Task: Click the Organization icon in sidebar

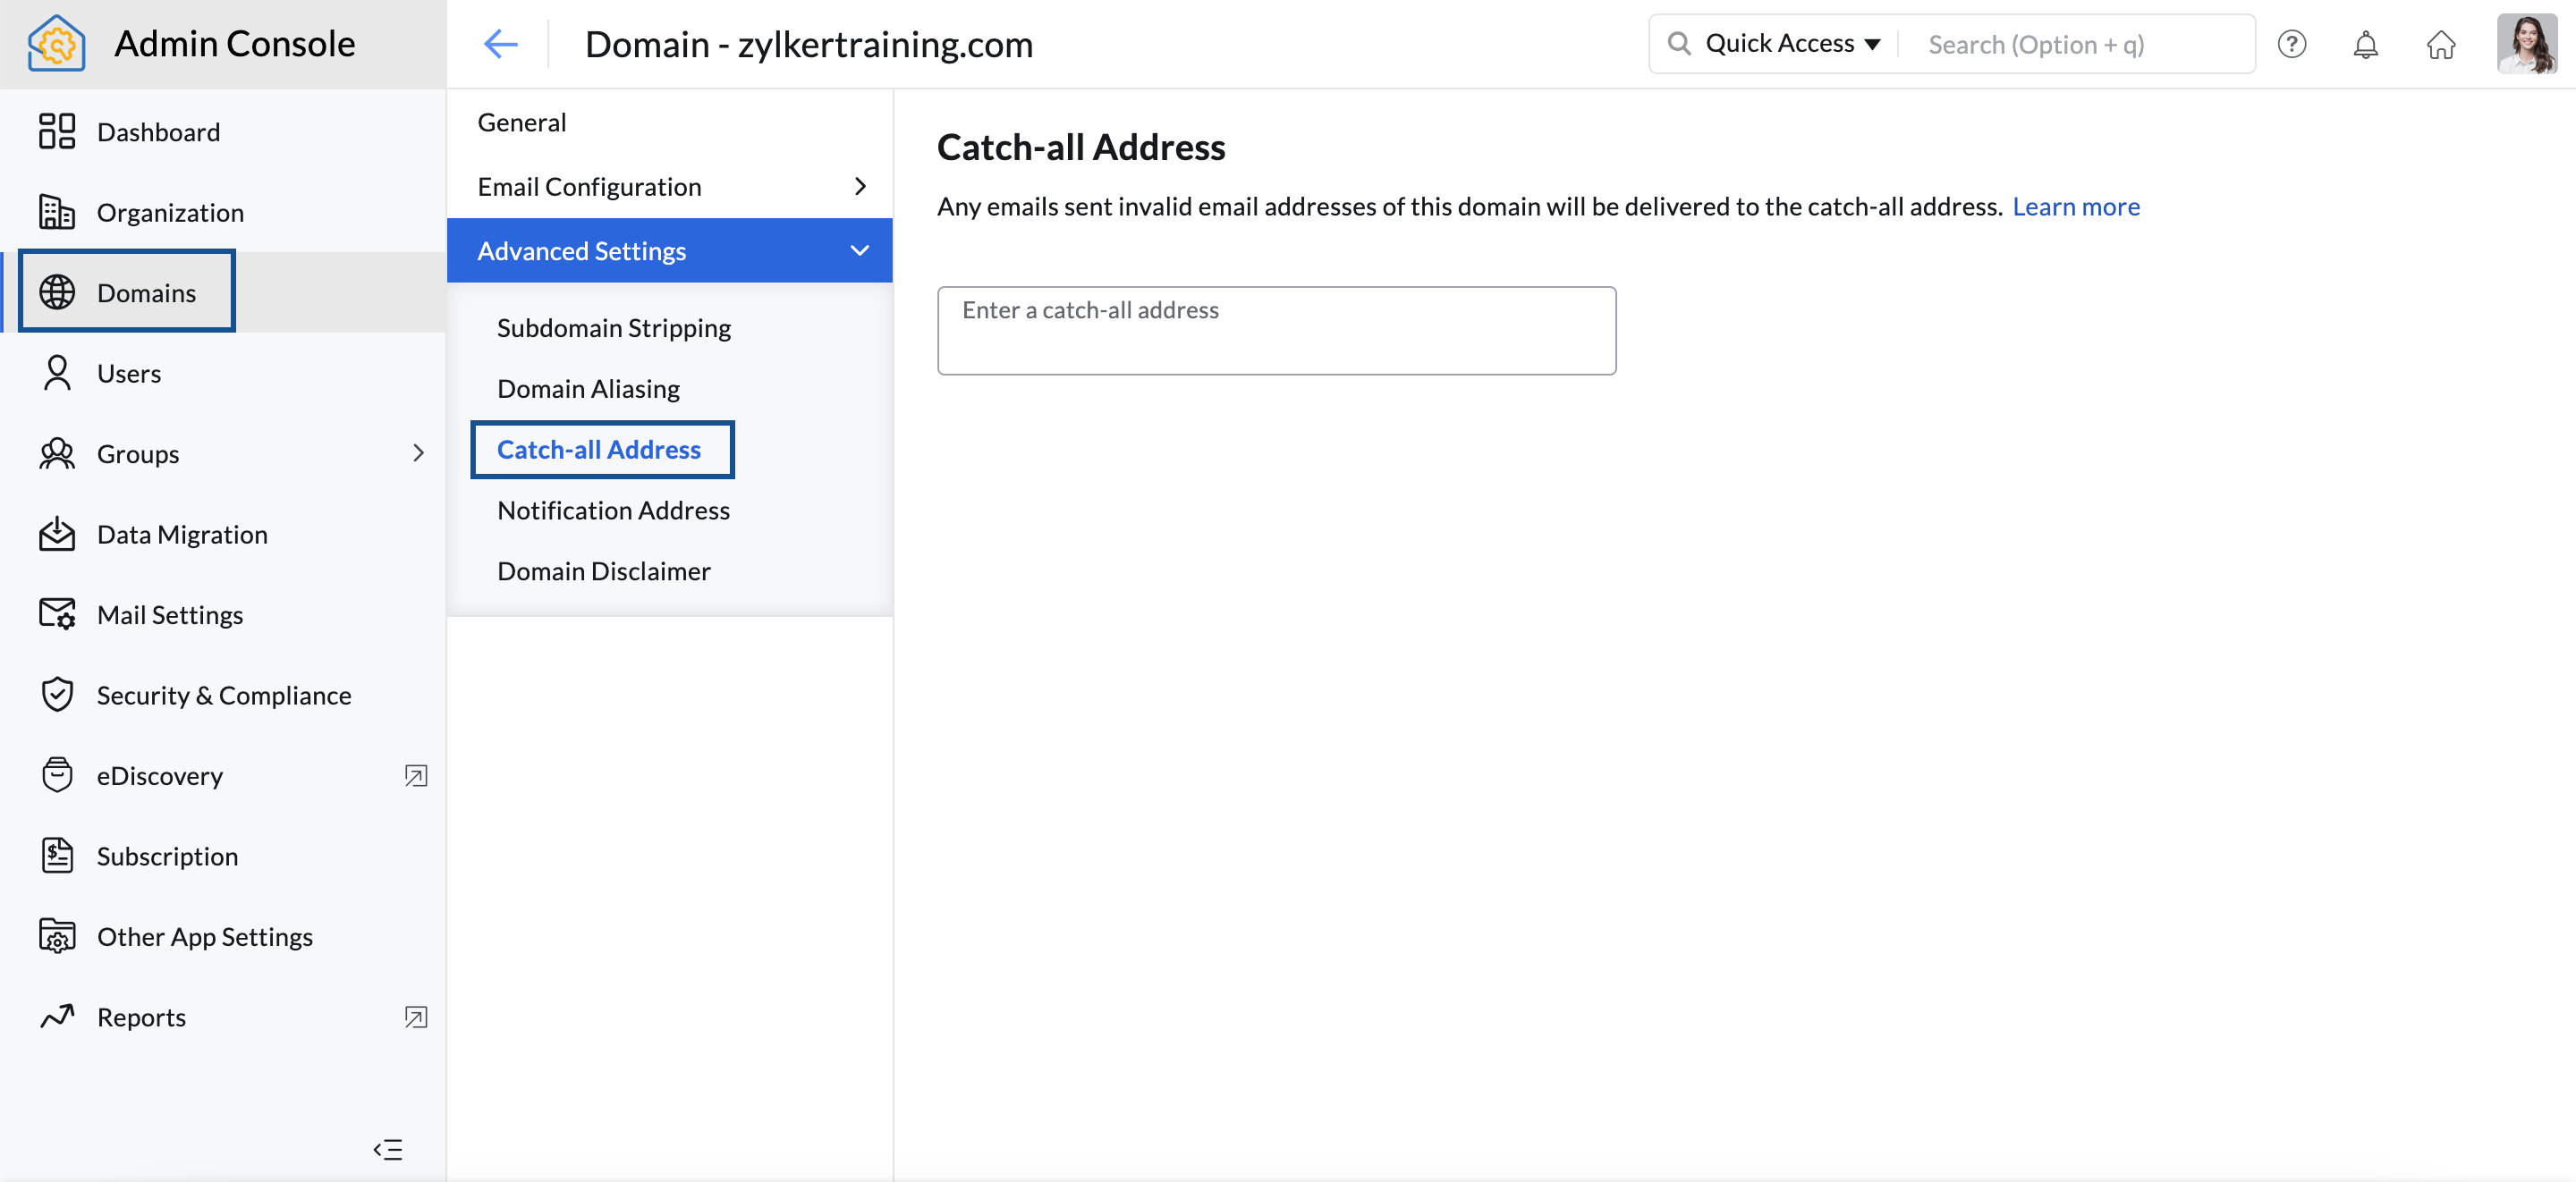Action: (x=55, y=210)
